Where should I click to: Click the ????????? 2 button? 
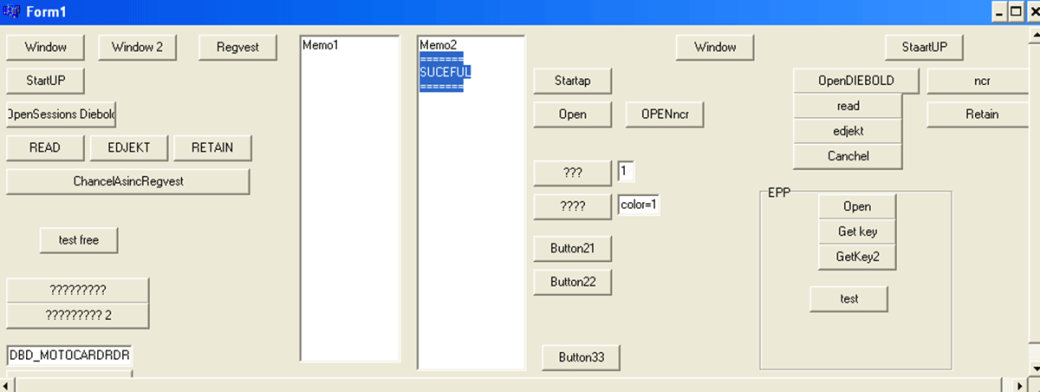(78, 315)
